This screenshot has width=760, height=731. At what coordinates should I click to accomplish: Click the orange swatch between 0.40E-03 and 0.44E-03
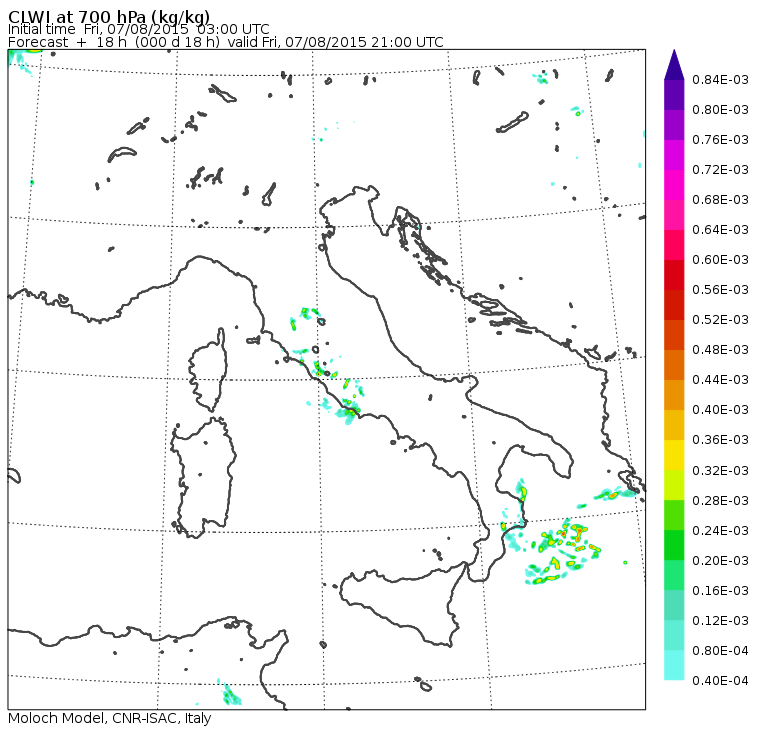point(674,395)
